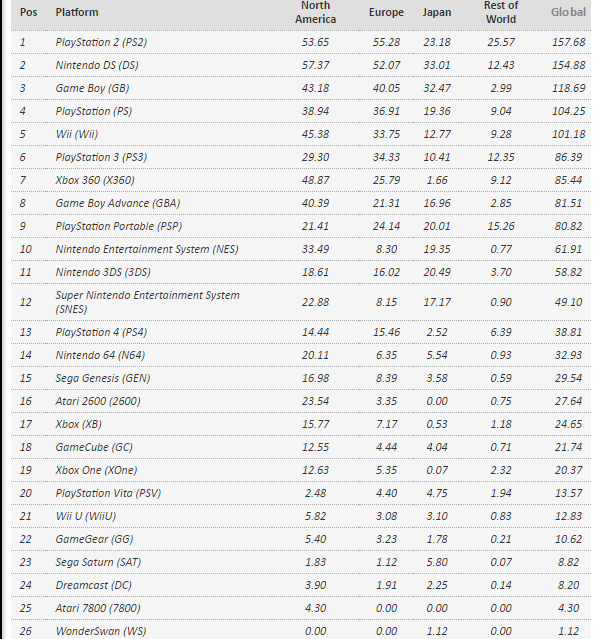600x639 pixels.
Task: Click the Europe column header
Action: pyautogui.click(x=386, y=12)
